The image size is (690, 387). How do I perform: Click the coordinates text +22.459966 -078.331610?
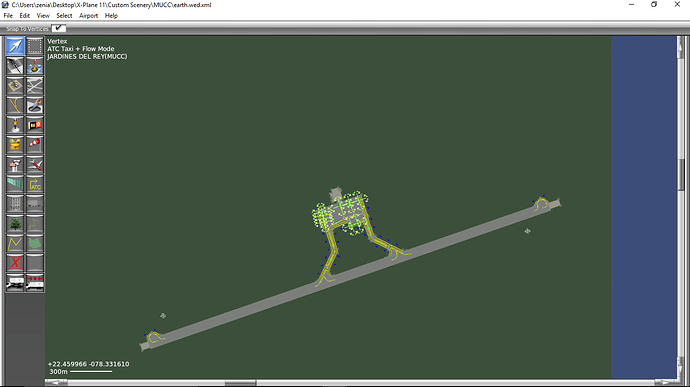(88, 364)
